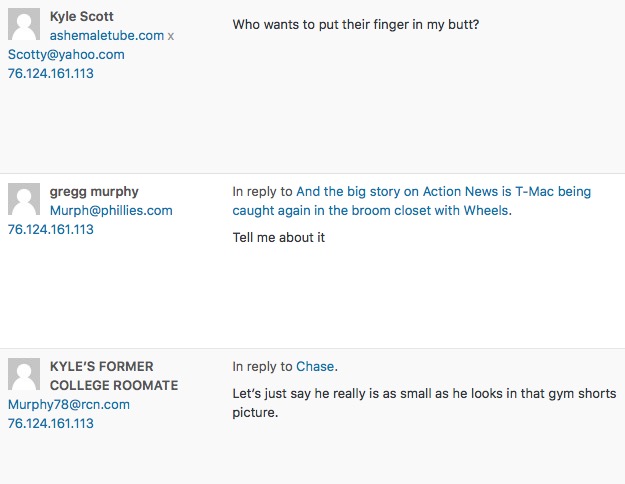The height and width of the screenshot is (484, 625).
Task: Click gregg murphy's avatar placeholder
Action: pyautogui.click(x=24, y=200)
